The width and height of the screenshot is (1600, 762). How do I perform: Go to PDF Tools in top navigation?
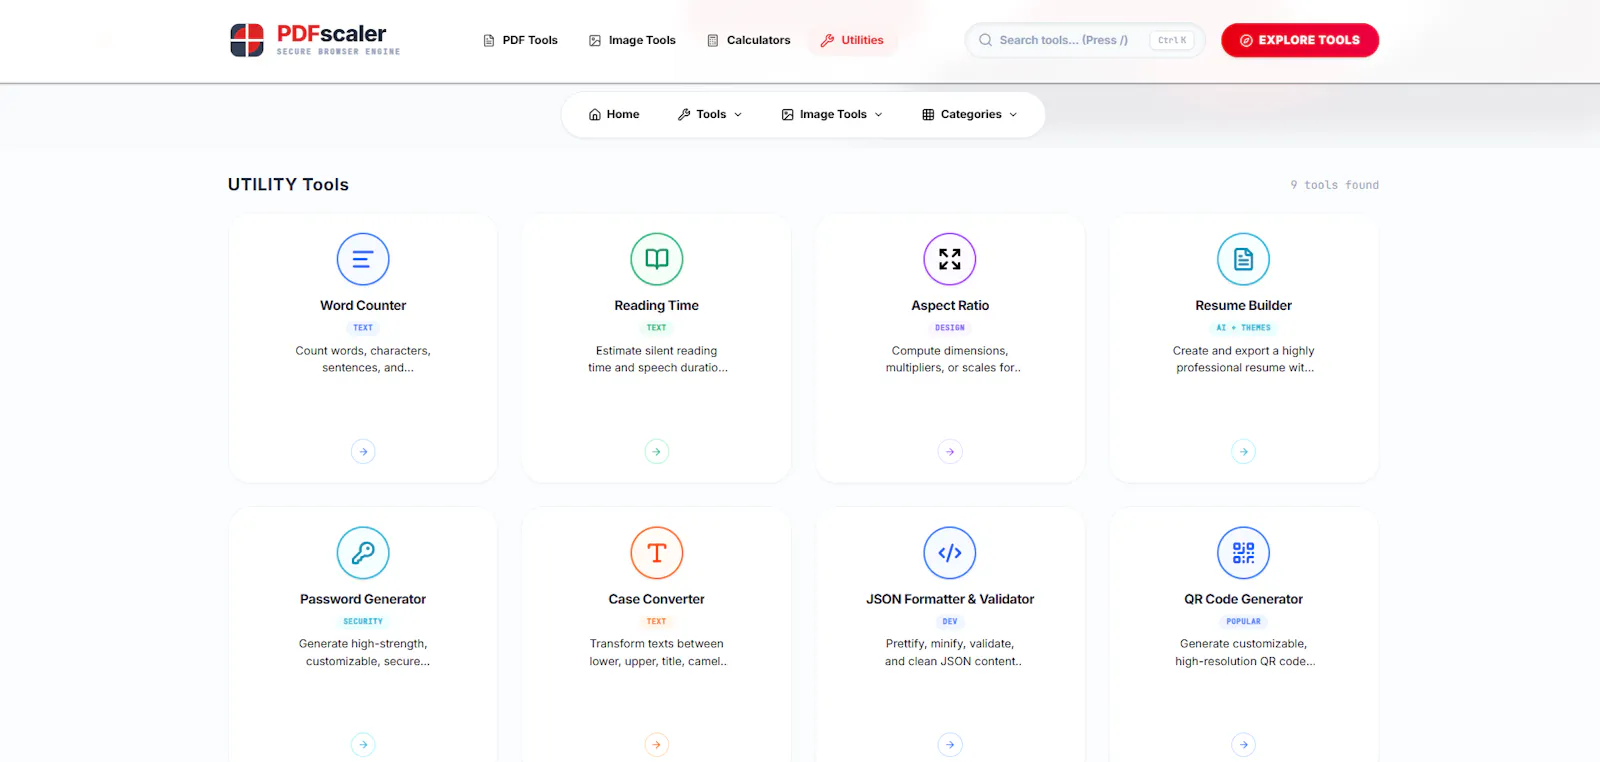point(520,40)
